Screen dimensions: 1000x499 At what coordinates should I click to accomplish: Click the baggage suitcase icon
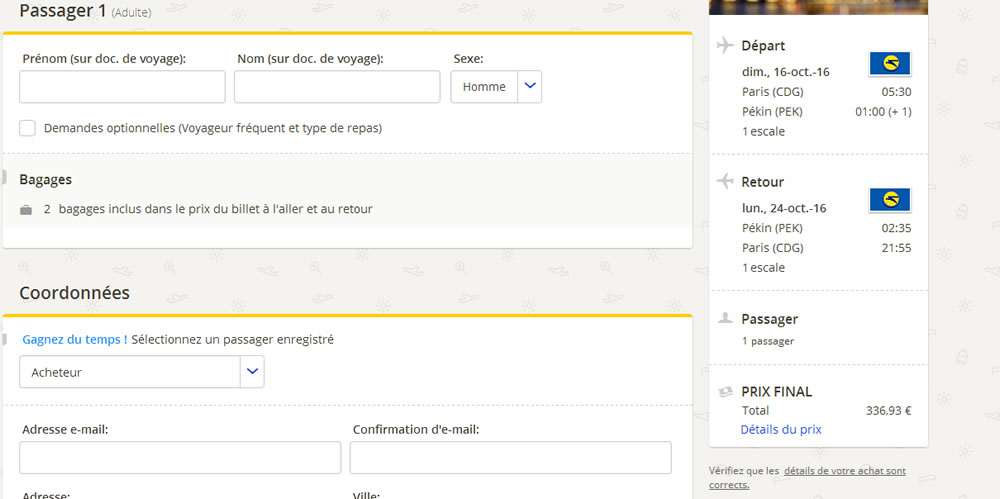pos(26,210)
